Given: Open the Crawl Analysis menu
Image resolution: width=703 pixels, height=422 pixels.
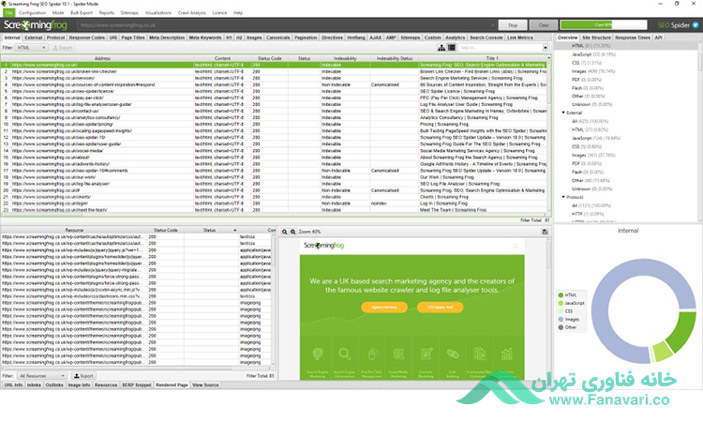Looking at the screenshot, I should click(x=192, y=13).
